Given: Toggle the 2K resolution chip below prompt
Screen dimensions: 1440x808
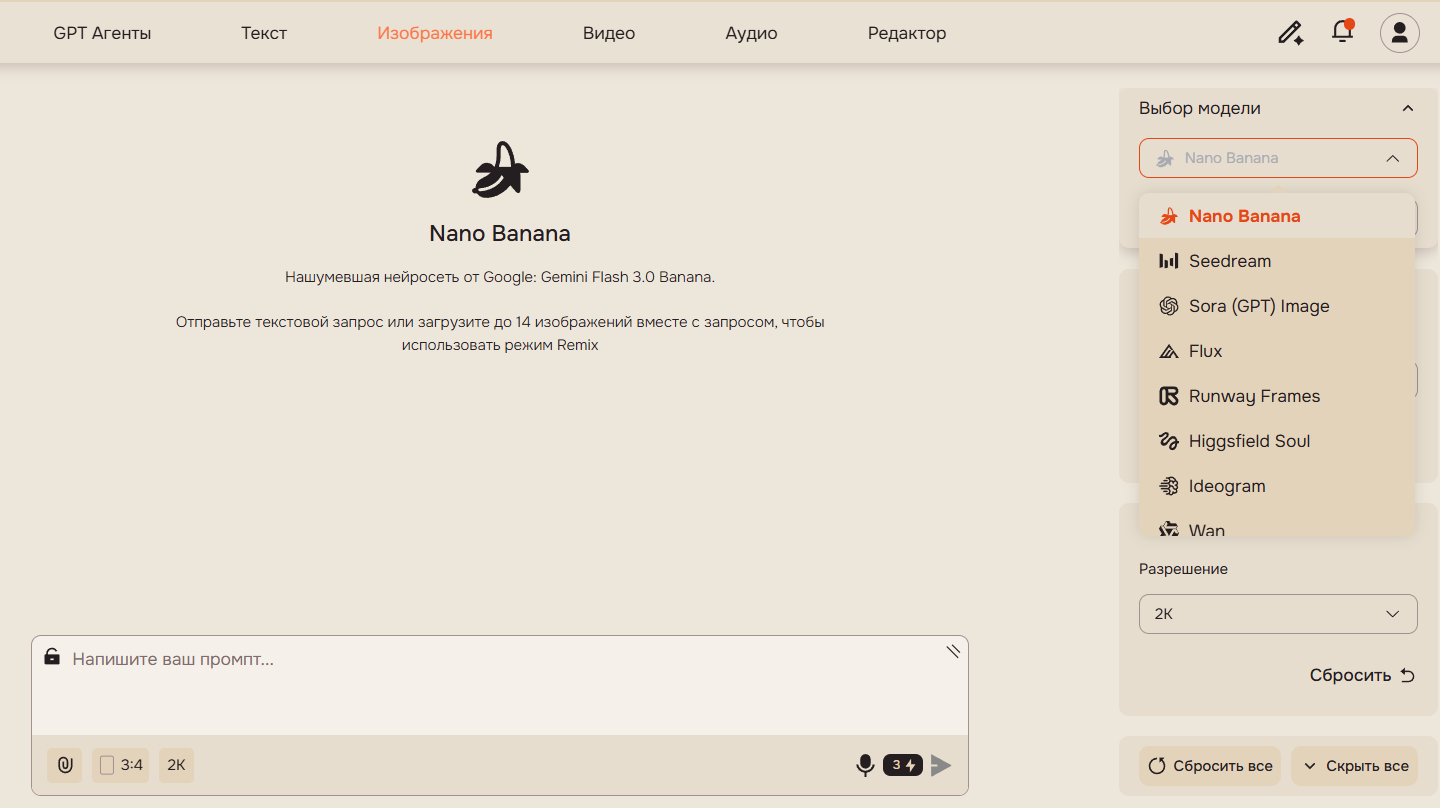Looking at the screenshot, I should tap(176, 765).
